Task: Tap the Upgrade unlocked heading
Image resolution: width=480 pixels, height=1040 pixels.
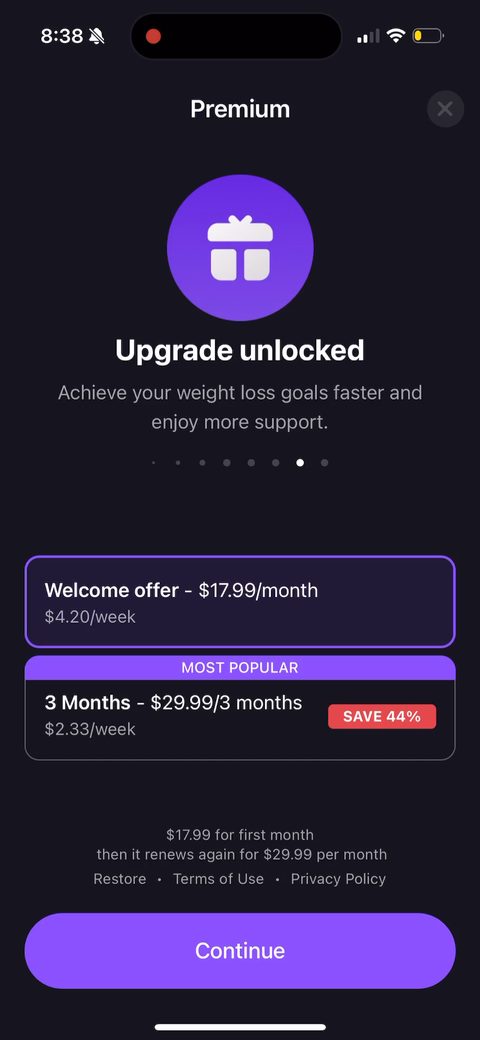Action: coord(240,350)
